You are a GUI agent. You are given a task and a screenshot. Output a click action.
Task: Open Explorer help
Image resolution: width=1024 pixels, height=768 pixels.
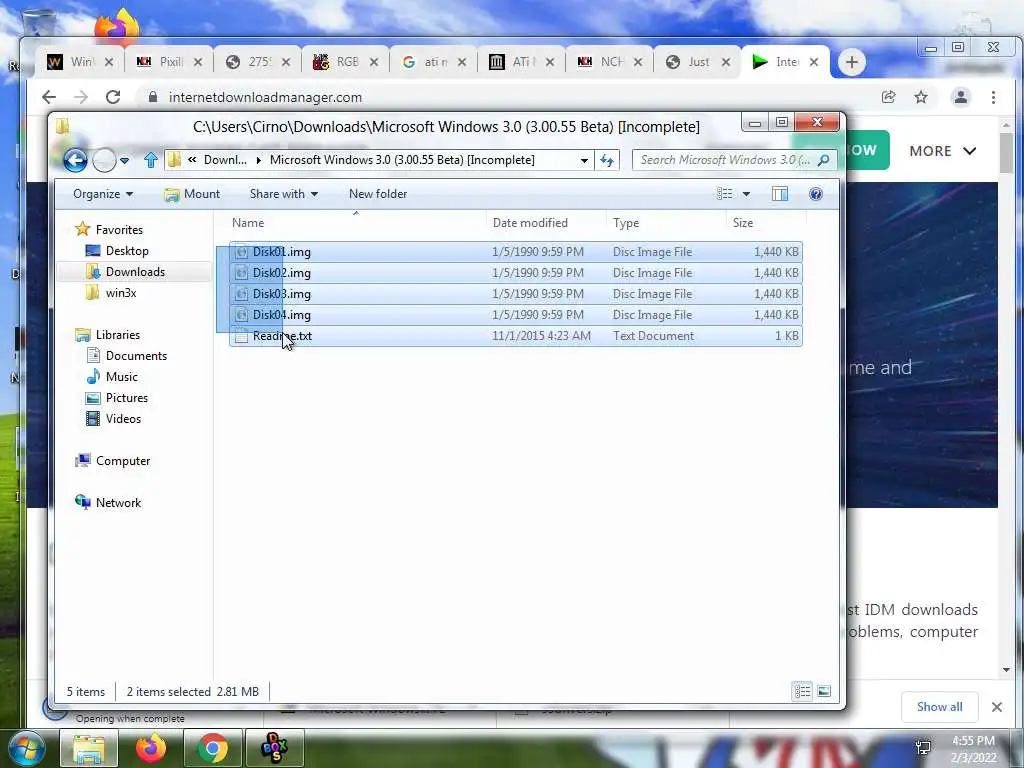(x=816, y=194)
